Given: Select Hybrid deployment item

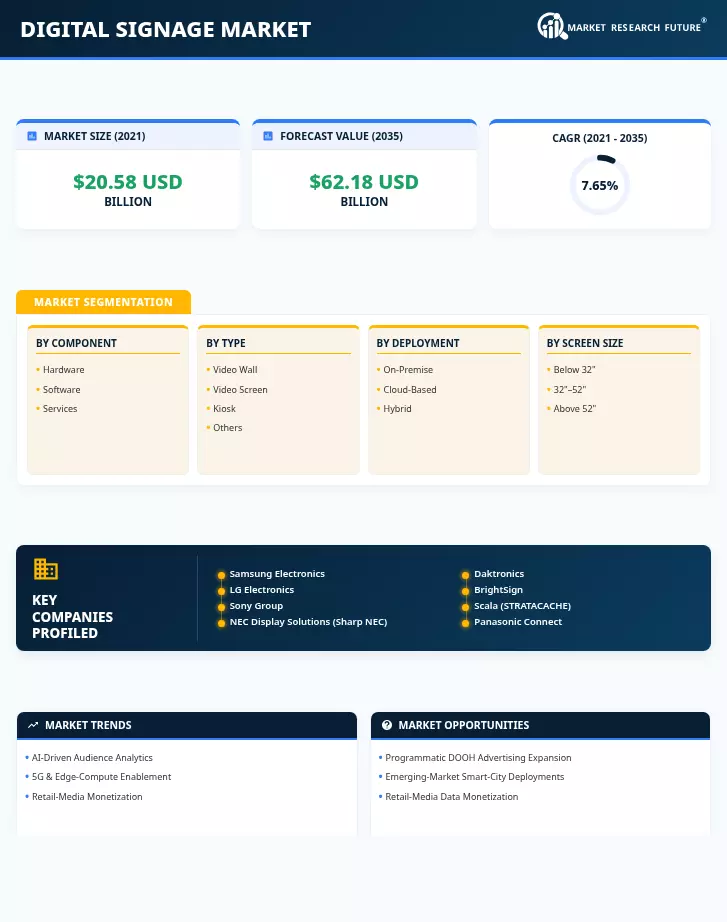Looking at the screenshot, I should 398,409.
